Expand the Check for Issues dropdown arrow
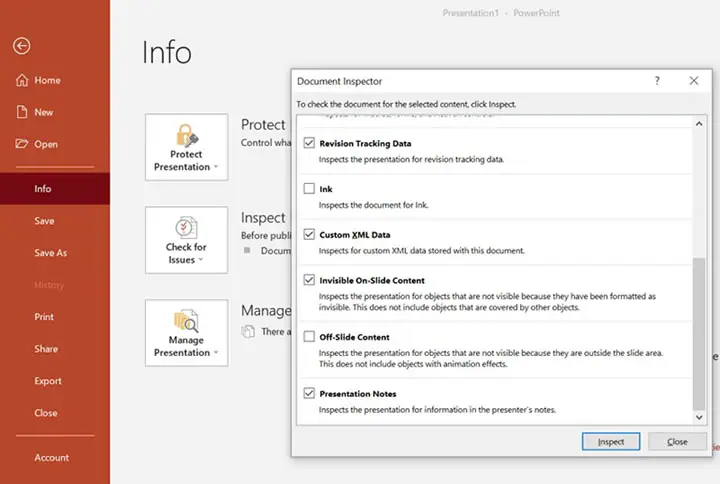 (201, 259)
